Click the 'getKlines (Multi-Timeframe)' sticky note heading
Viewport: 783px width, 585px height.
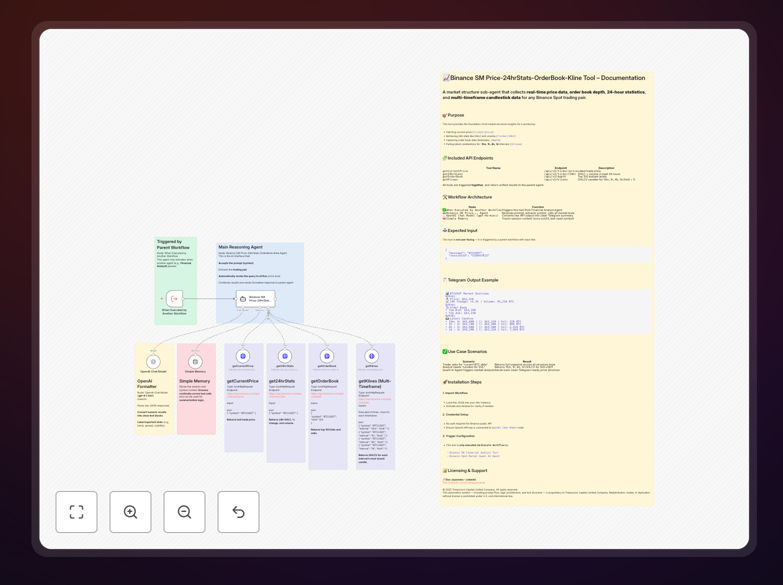[x=375, y=384]
